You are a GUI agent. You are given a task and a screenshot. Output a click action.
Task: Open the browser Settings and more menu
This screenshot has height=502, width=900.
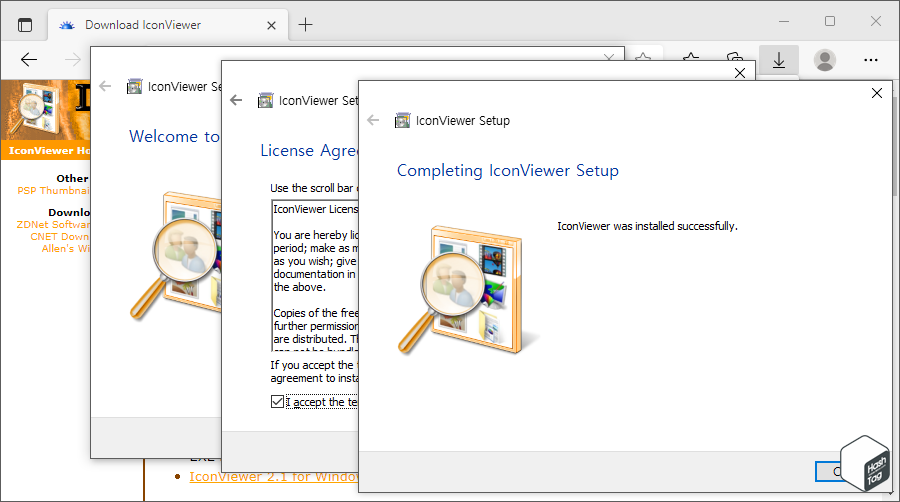[x=871, y=60]
